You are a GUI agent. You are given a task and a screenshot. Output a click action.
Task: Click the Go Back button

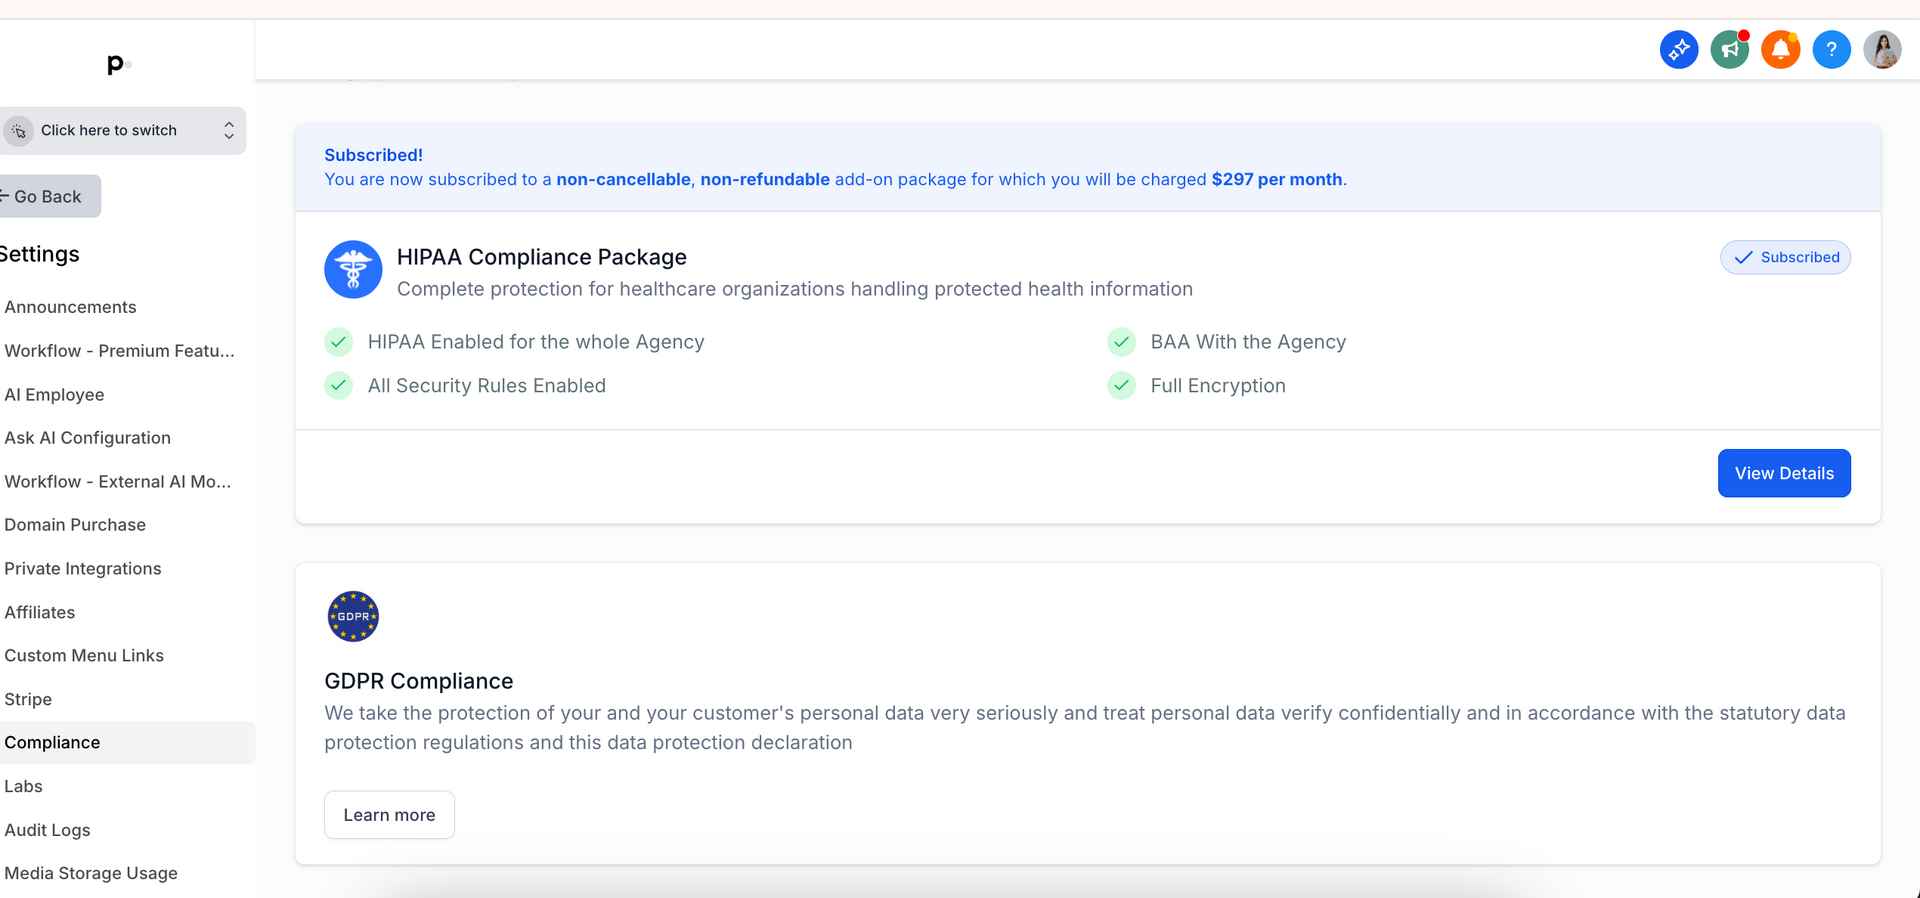(x=48, y=196)
